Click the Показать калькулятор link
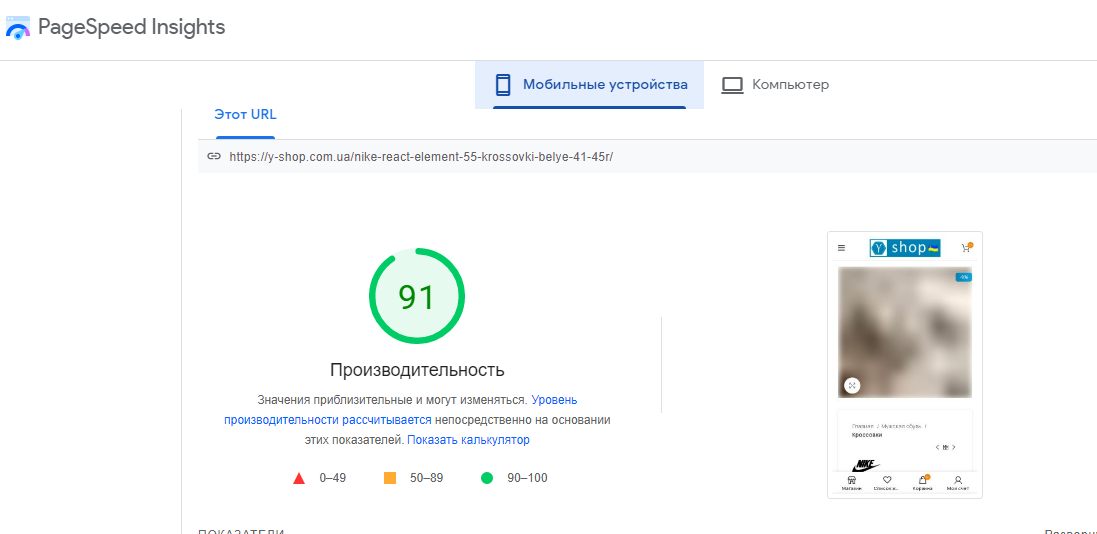 tap(468, 440)
